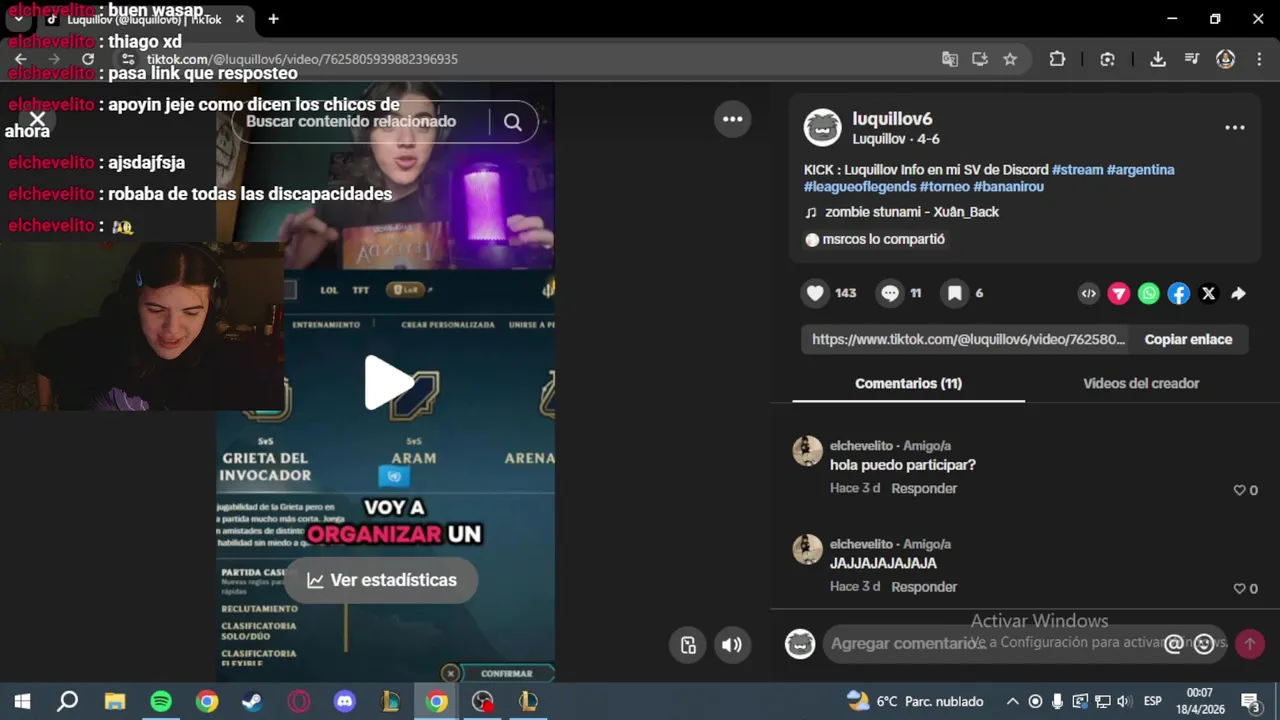Open the media controls icon

click(x=1192, y=59)
